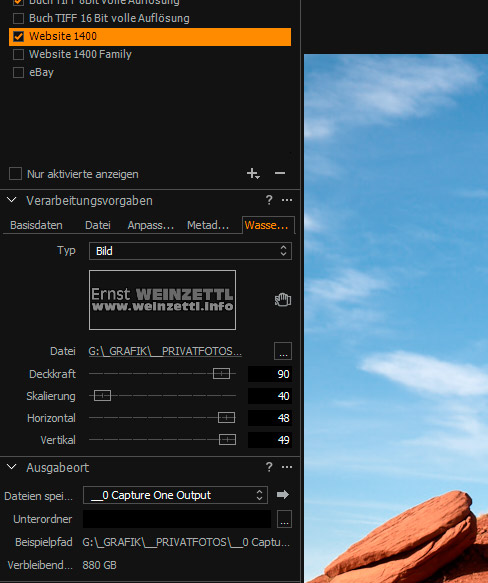Image resolution: width=488 pixels, height=583 pixels.
Task: Add a new process recipe with plus icon
Action: coord(253,173)
